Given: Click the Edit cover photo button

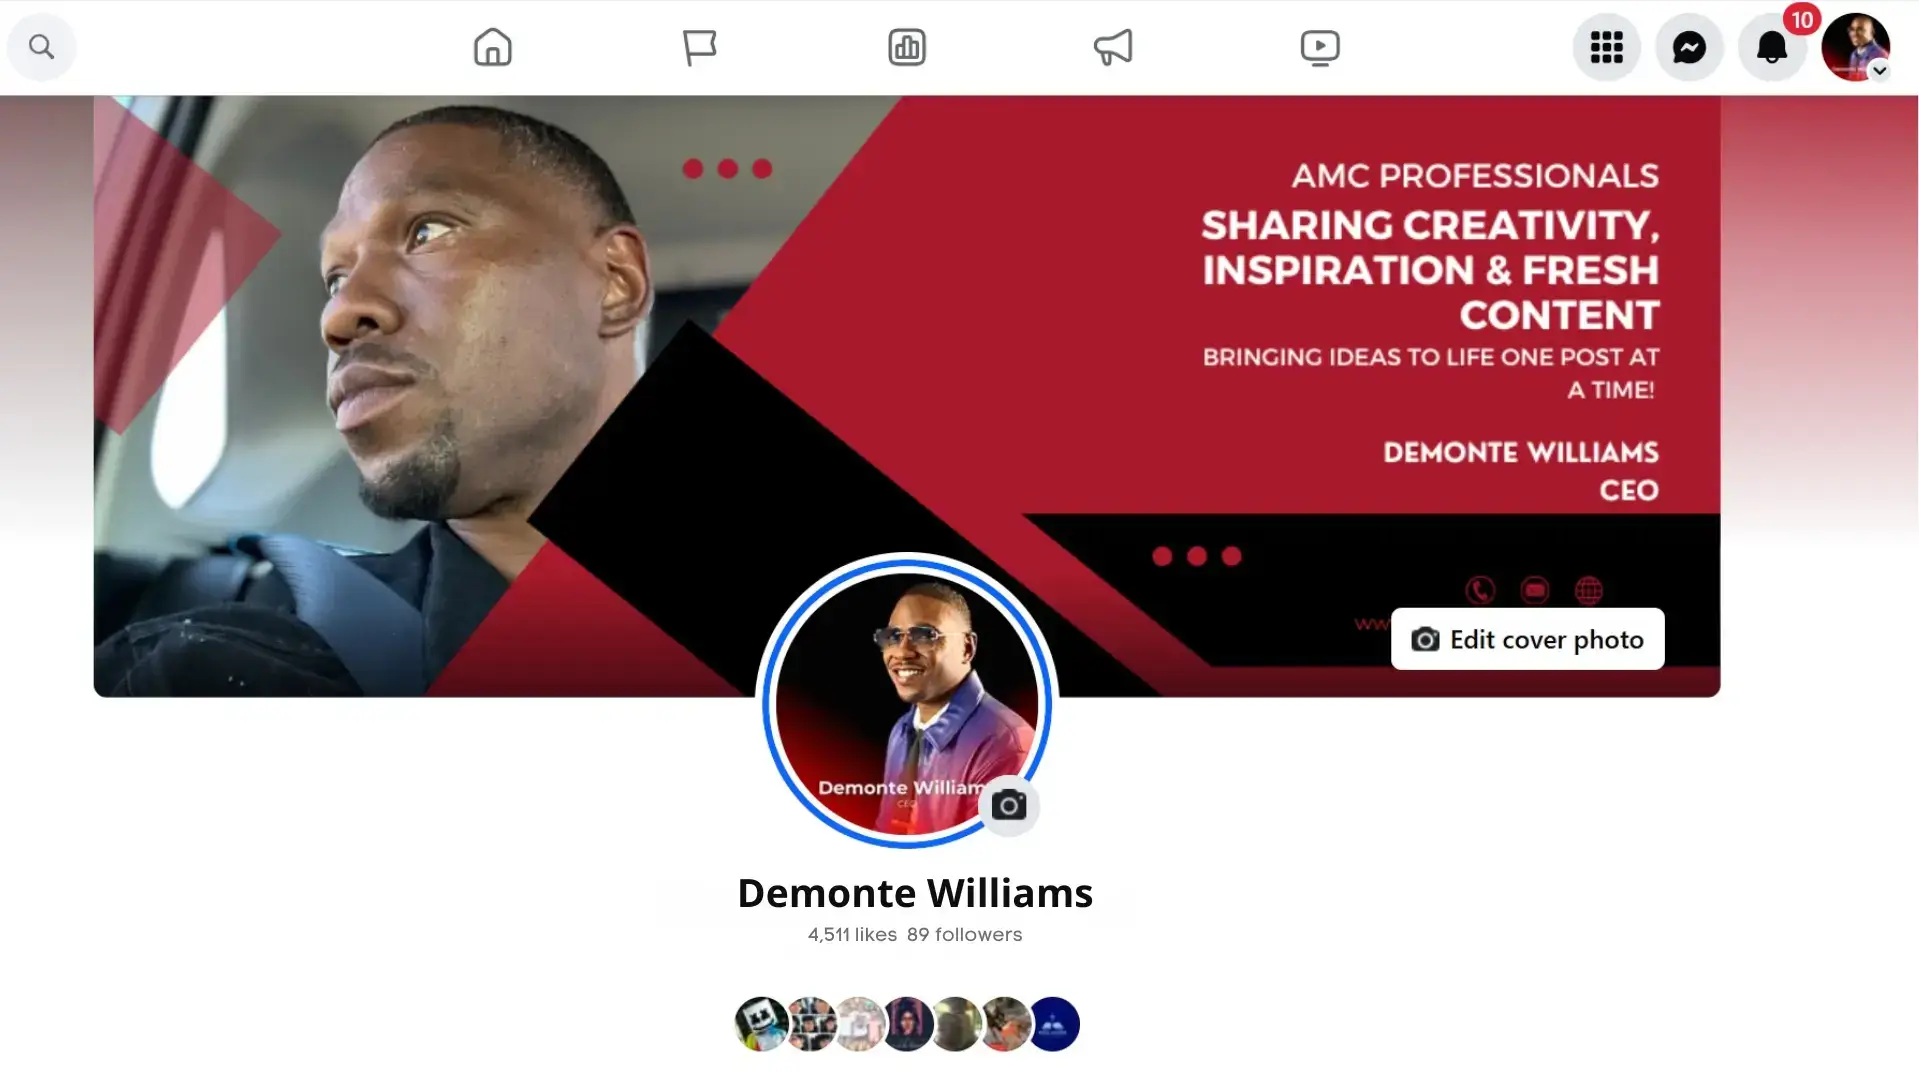Looking at the screenshot, I should coord(1527,639).
